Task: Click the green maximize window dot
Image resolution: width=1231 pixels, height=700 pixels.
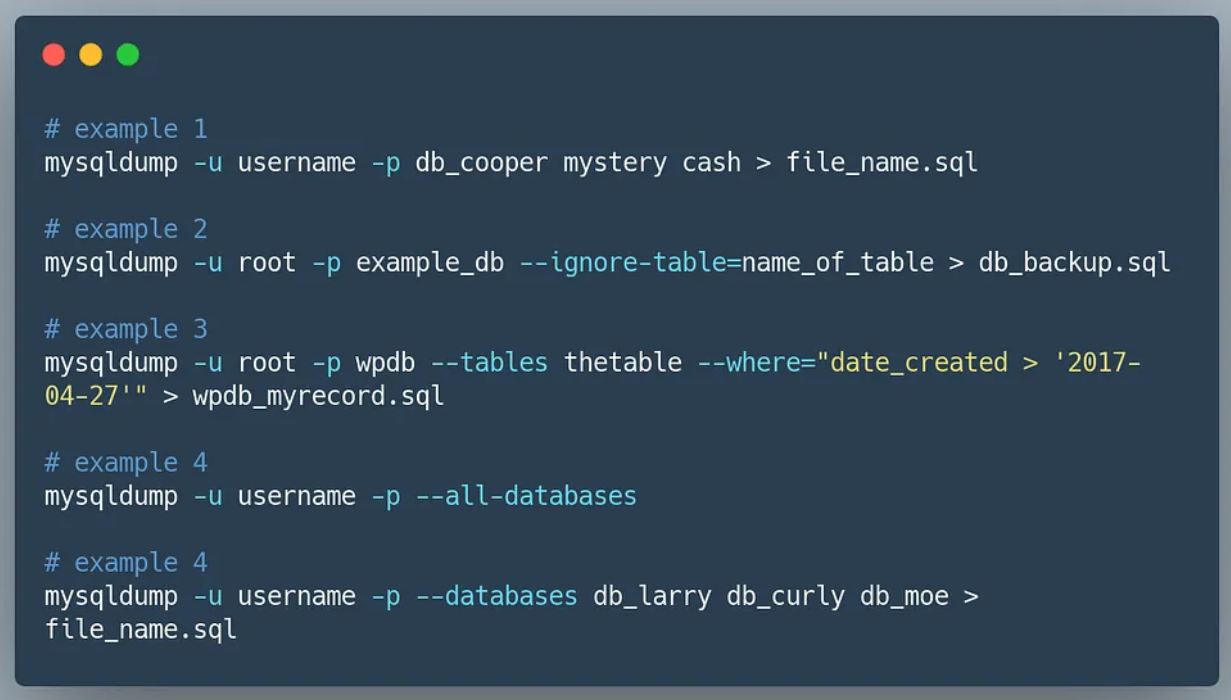Action: point(128,55)
